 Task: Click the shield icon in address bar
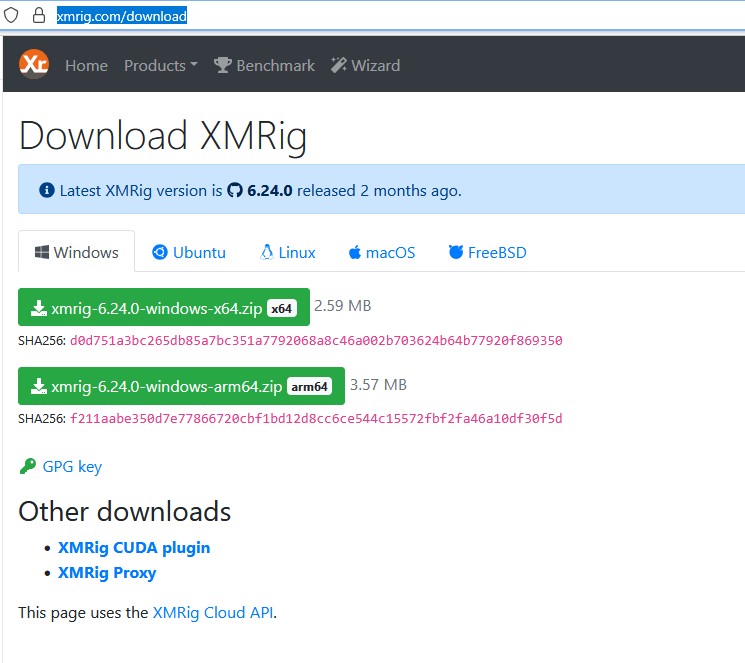pyautogui.click(x=12, y=16)
